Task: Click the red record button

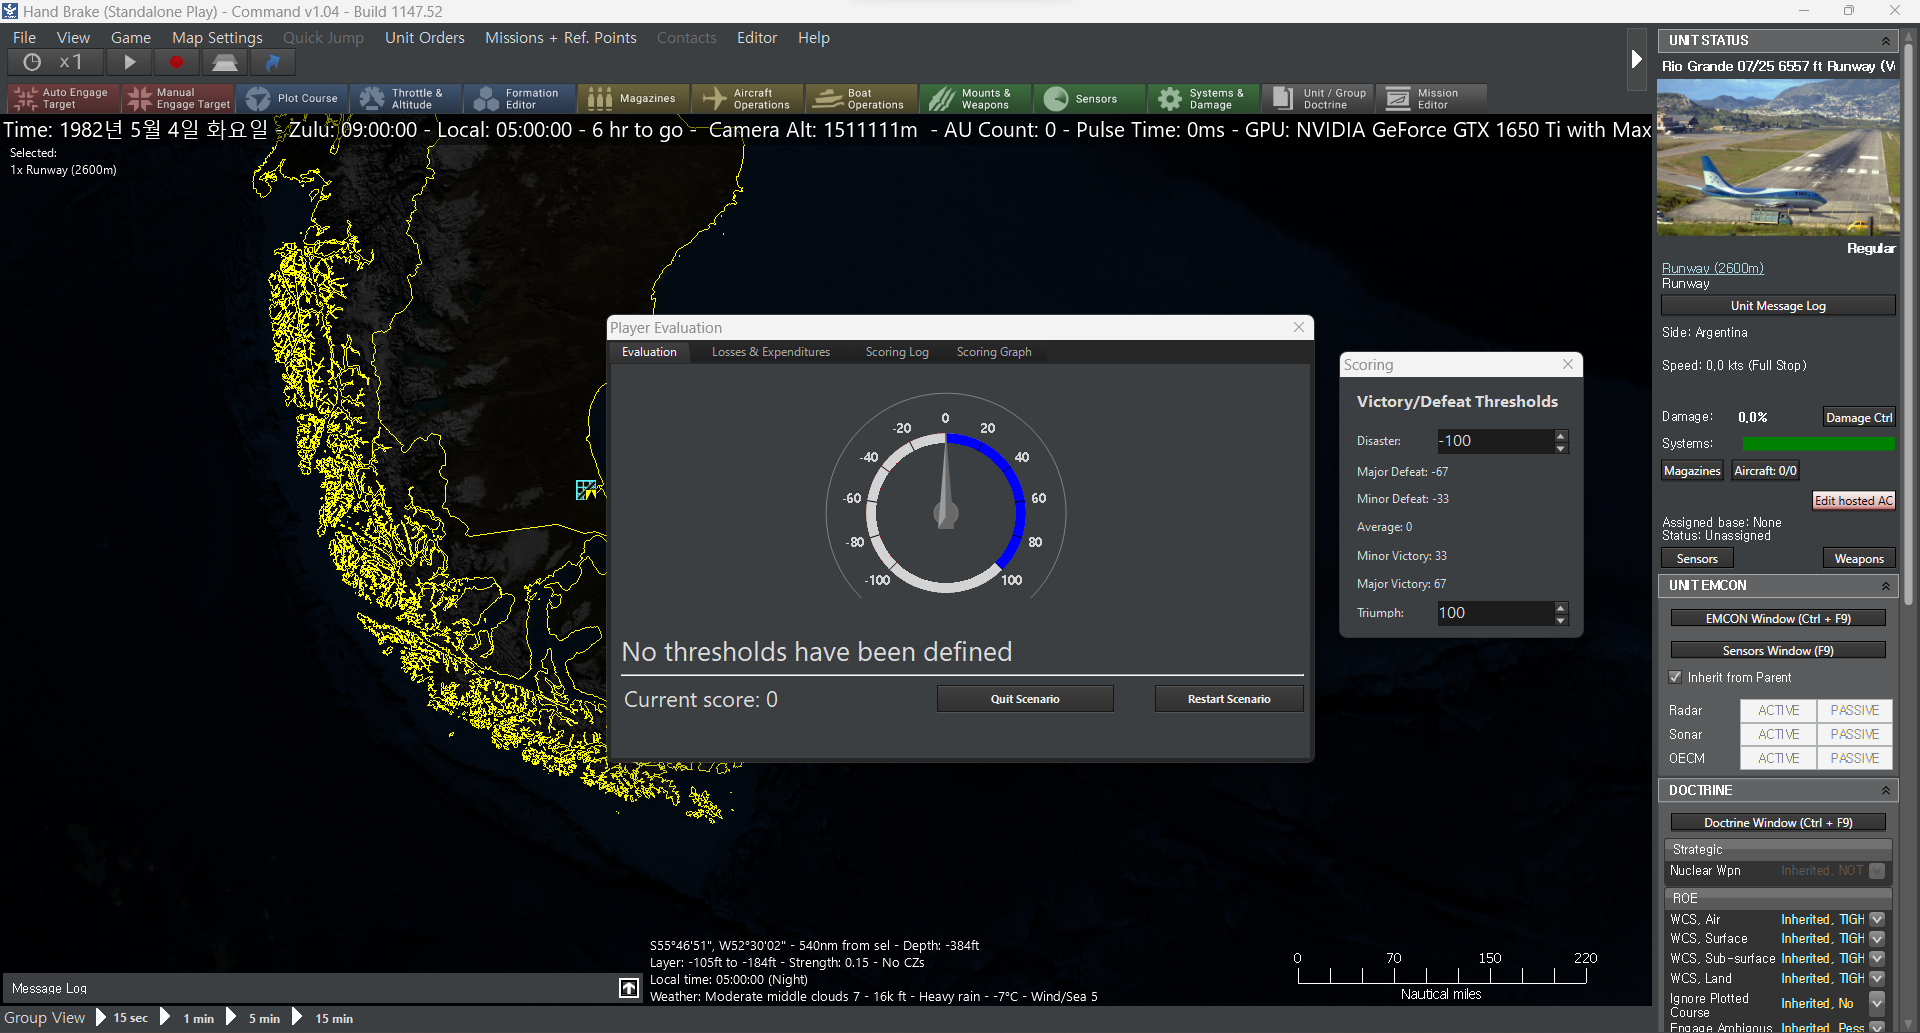Action: point(176,62)
